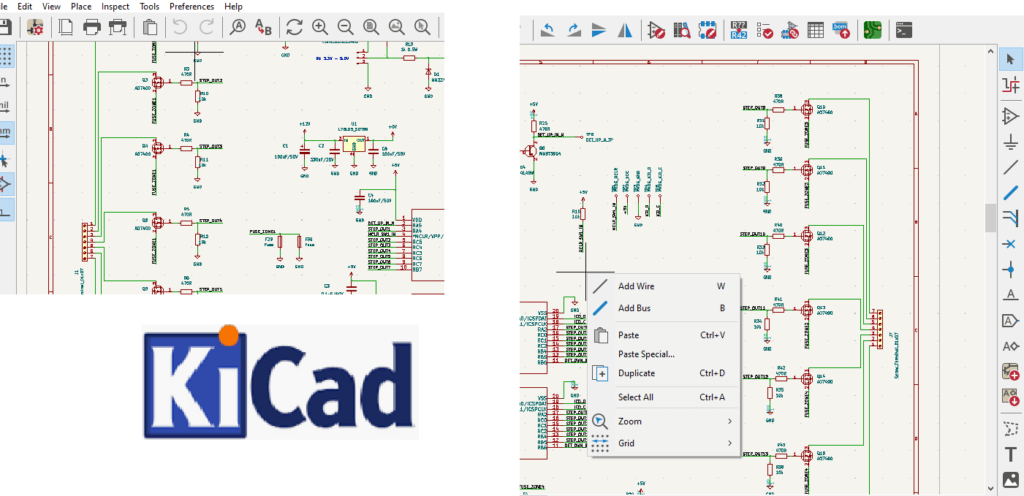
Task: Select the graphic lines dashed tool
Action: pos(1011,429)
